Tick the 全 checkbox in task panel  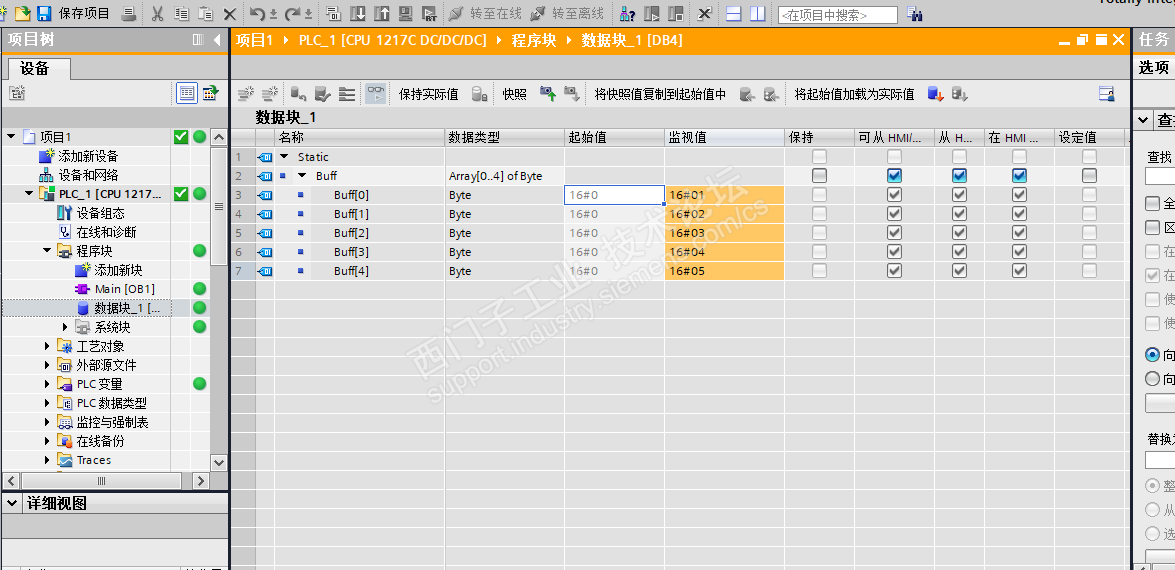point(1153,204)
